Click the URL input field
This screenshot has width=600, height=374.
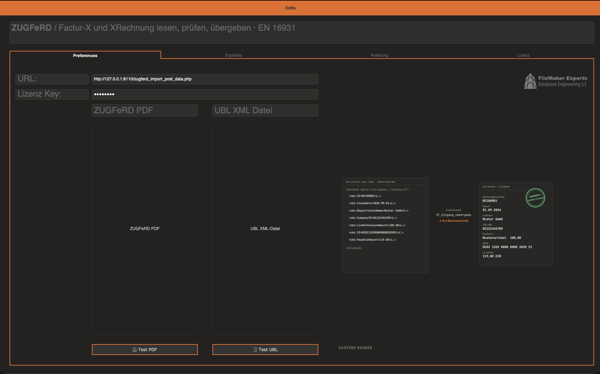click(205, 79)
